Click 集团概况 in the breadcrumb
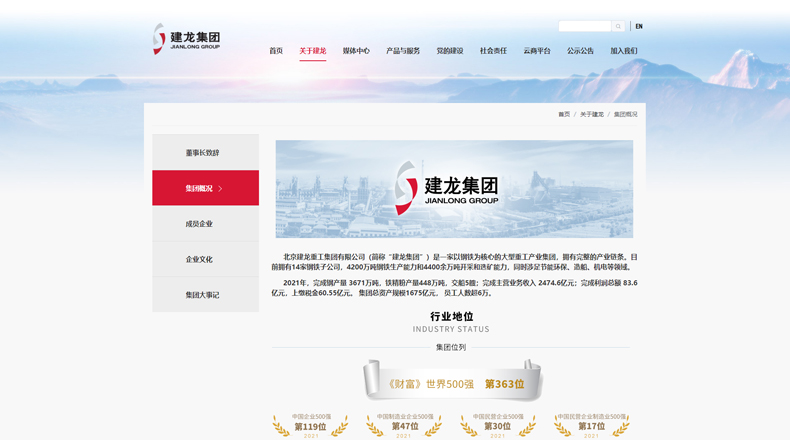Viewport: 790px width, 440px height. (x=625, y=114)
